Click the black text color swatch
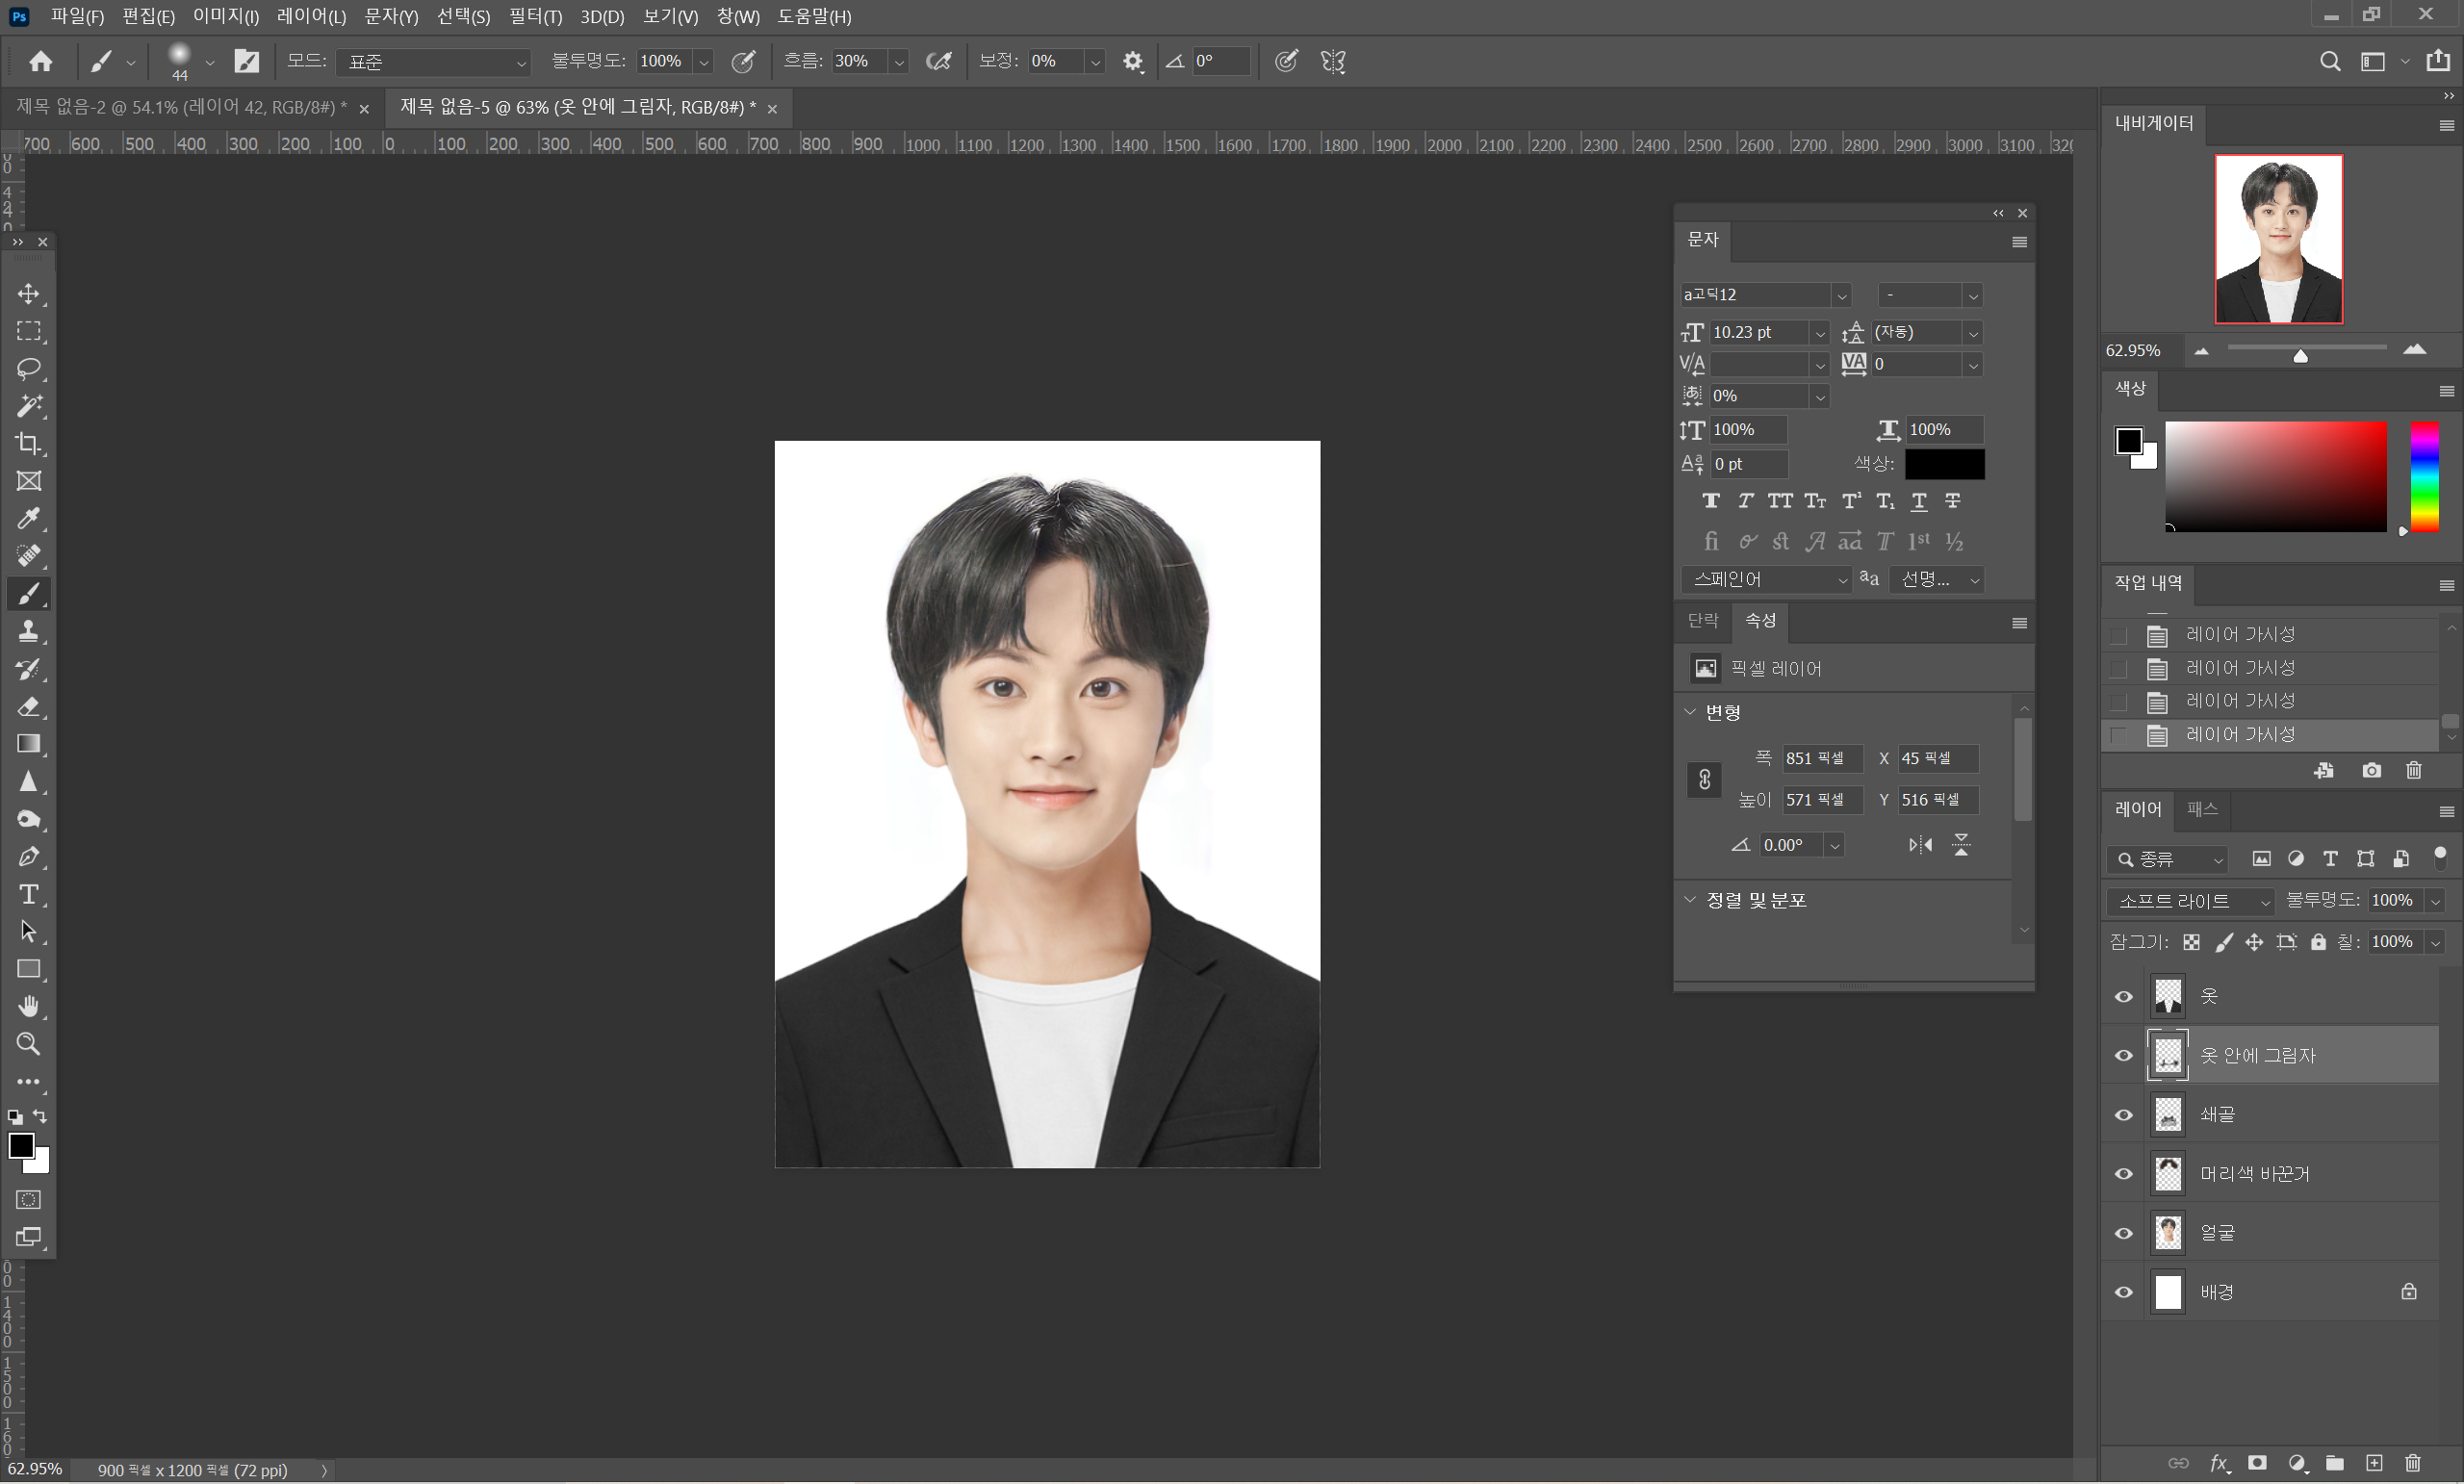The height and width of the screenshot is (1484, 2464). click(1943, 464)
